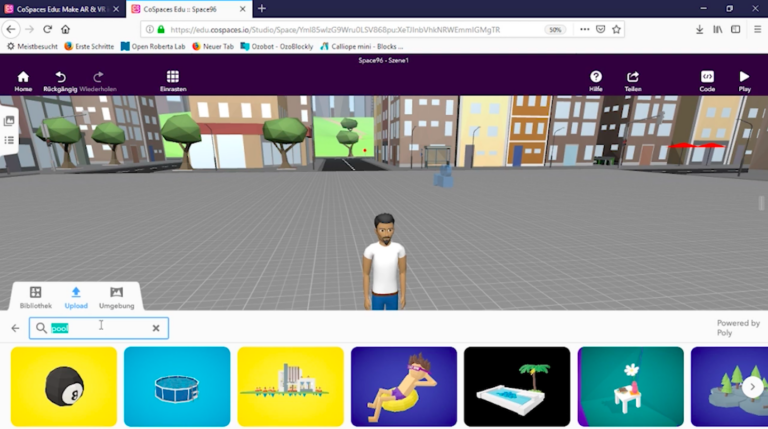Close the CoSpaces Edu :: Space96 browser tab
The image size is (768, 429).
242,9
